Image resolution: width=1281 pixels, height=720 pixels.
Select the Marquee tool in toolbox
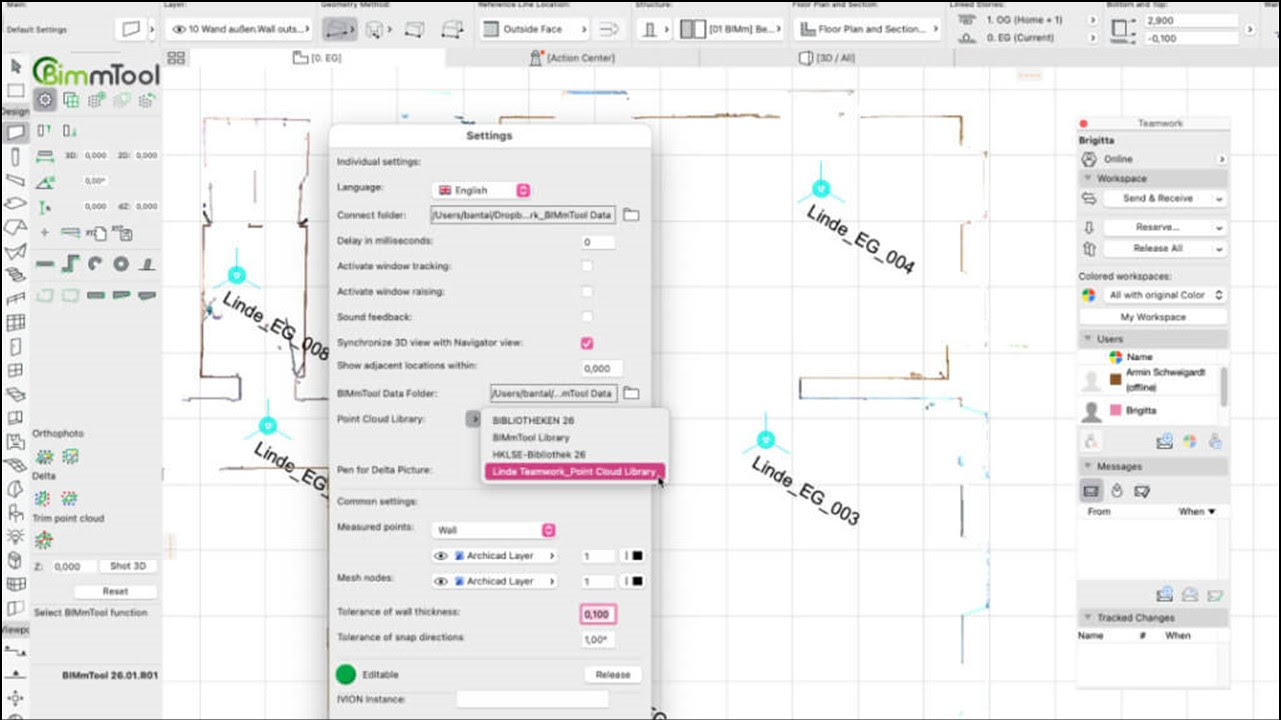tap(15, 91)
